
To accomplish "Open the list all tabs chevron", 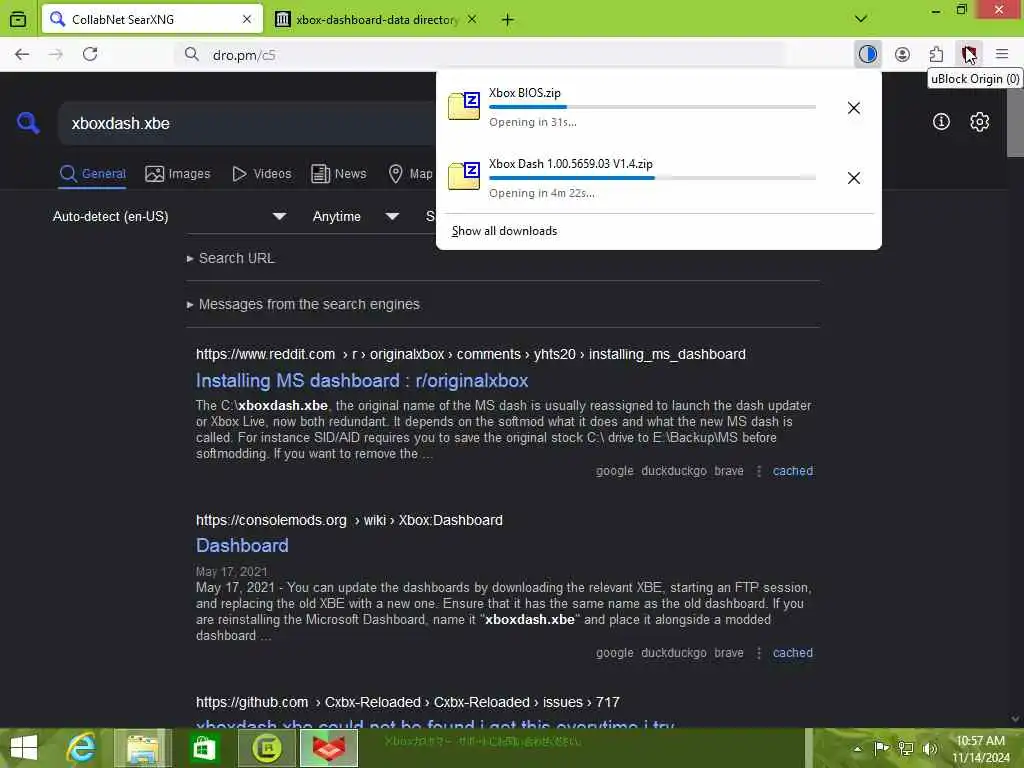I will (861, 19).
